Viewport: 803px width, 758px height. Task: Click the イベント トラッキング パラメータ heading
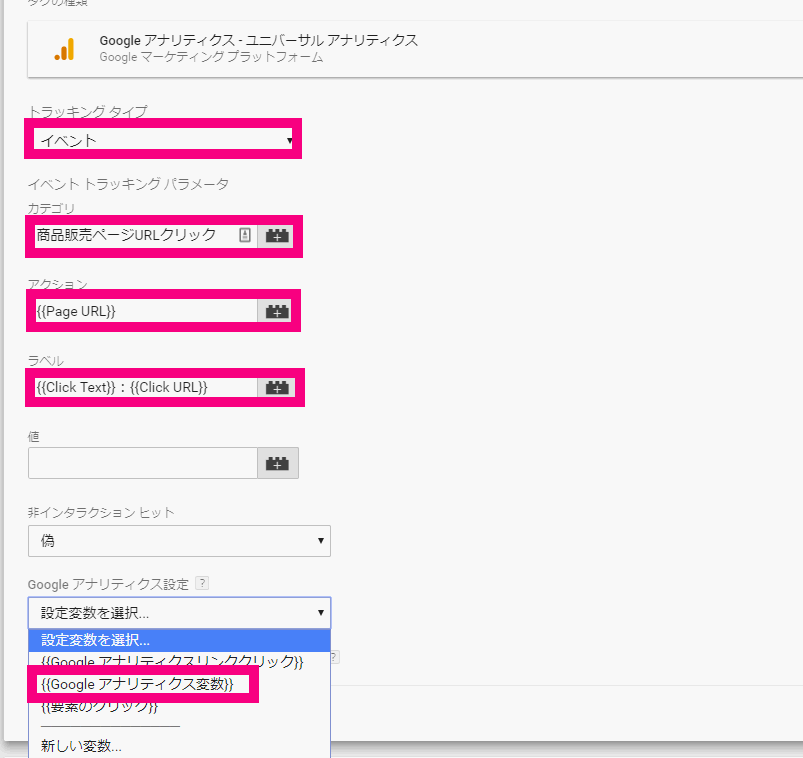(128, 184)
